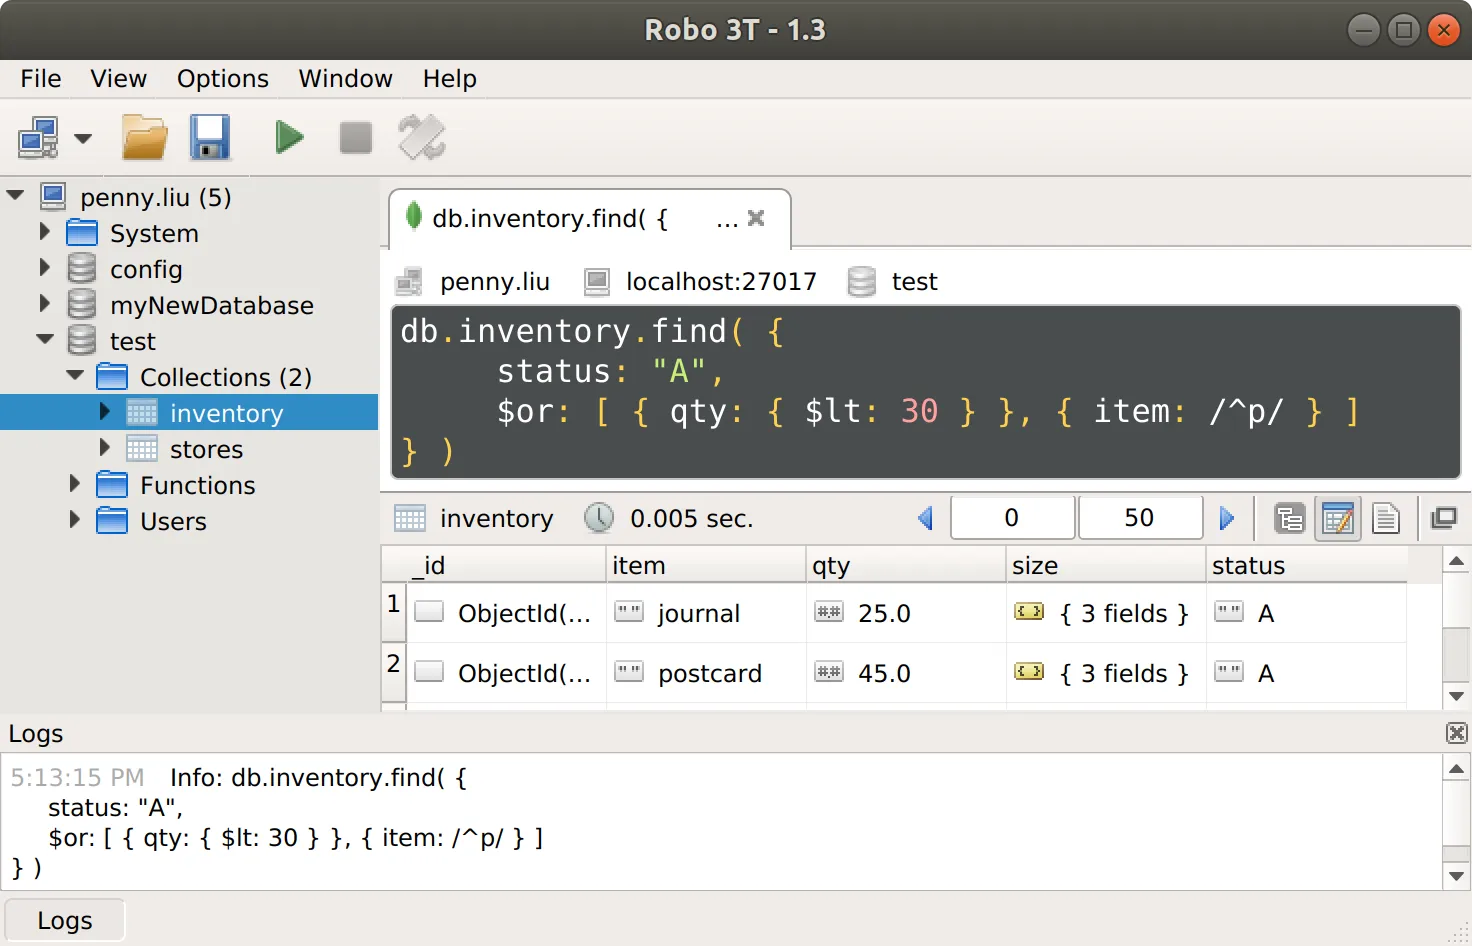This screenshot has height=946, width=1472.
Task: Go to previous page of results
Action: [x=926, y=518]
